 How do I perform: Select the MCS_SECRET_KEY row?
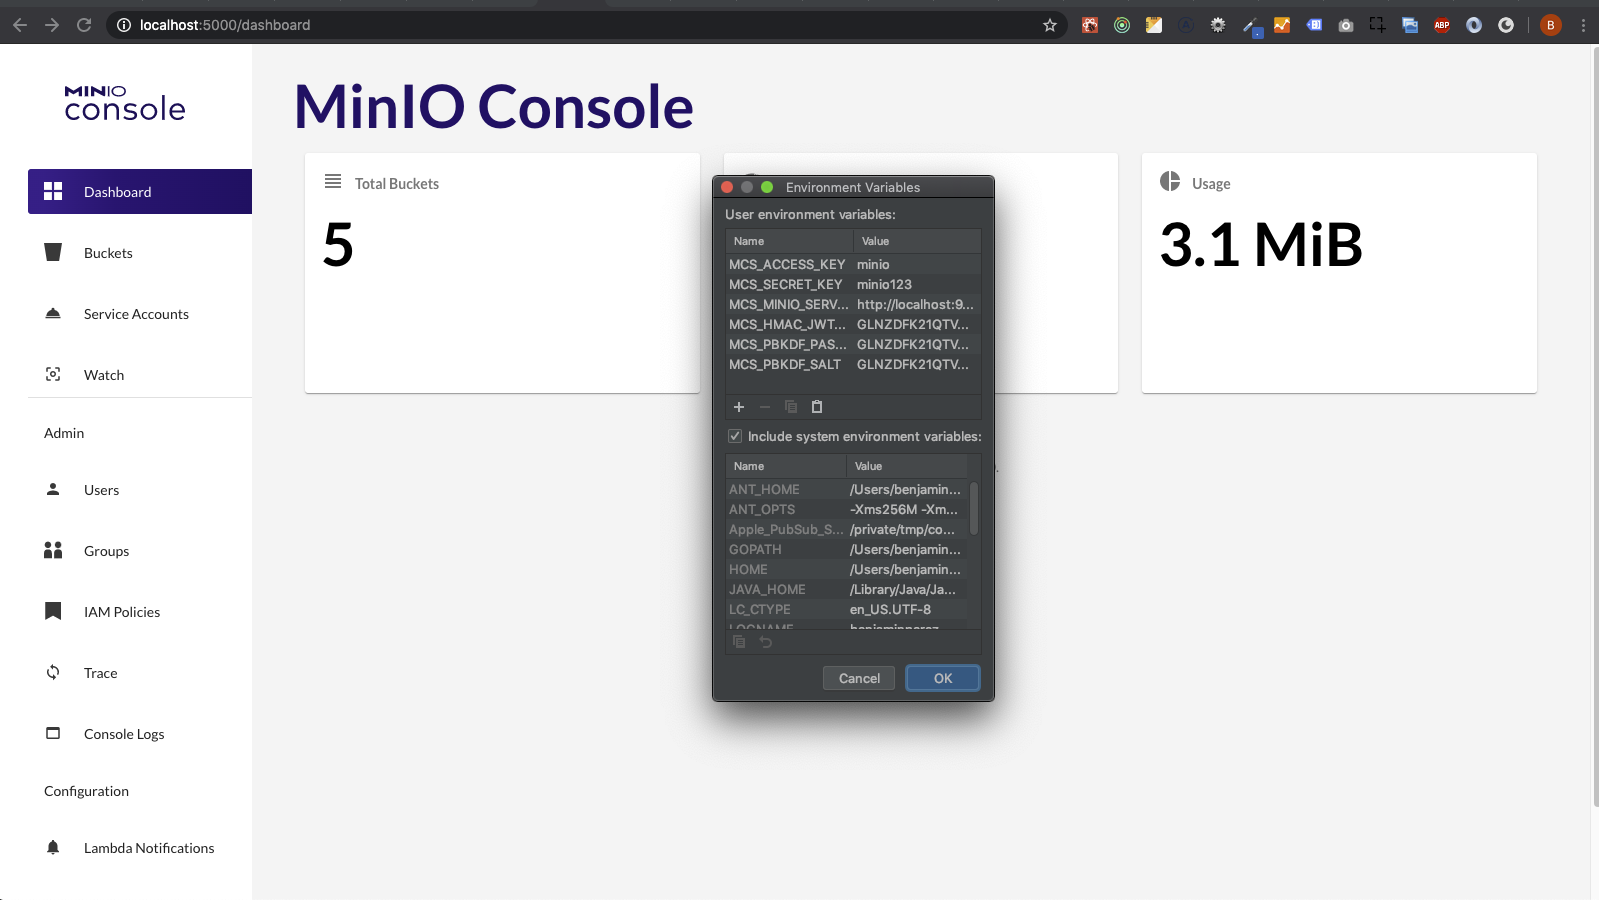coord(853,284)
